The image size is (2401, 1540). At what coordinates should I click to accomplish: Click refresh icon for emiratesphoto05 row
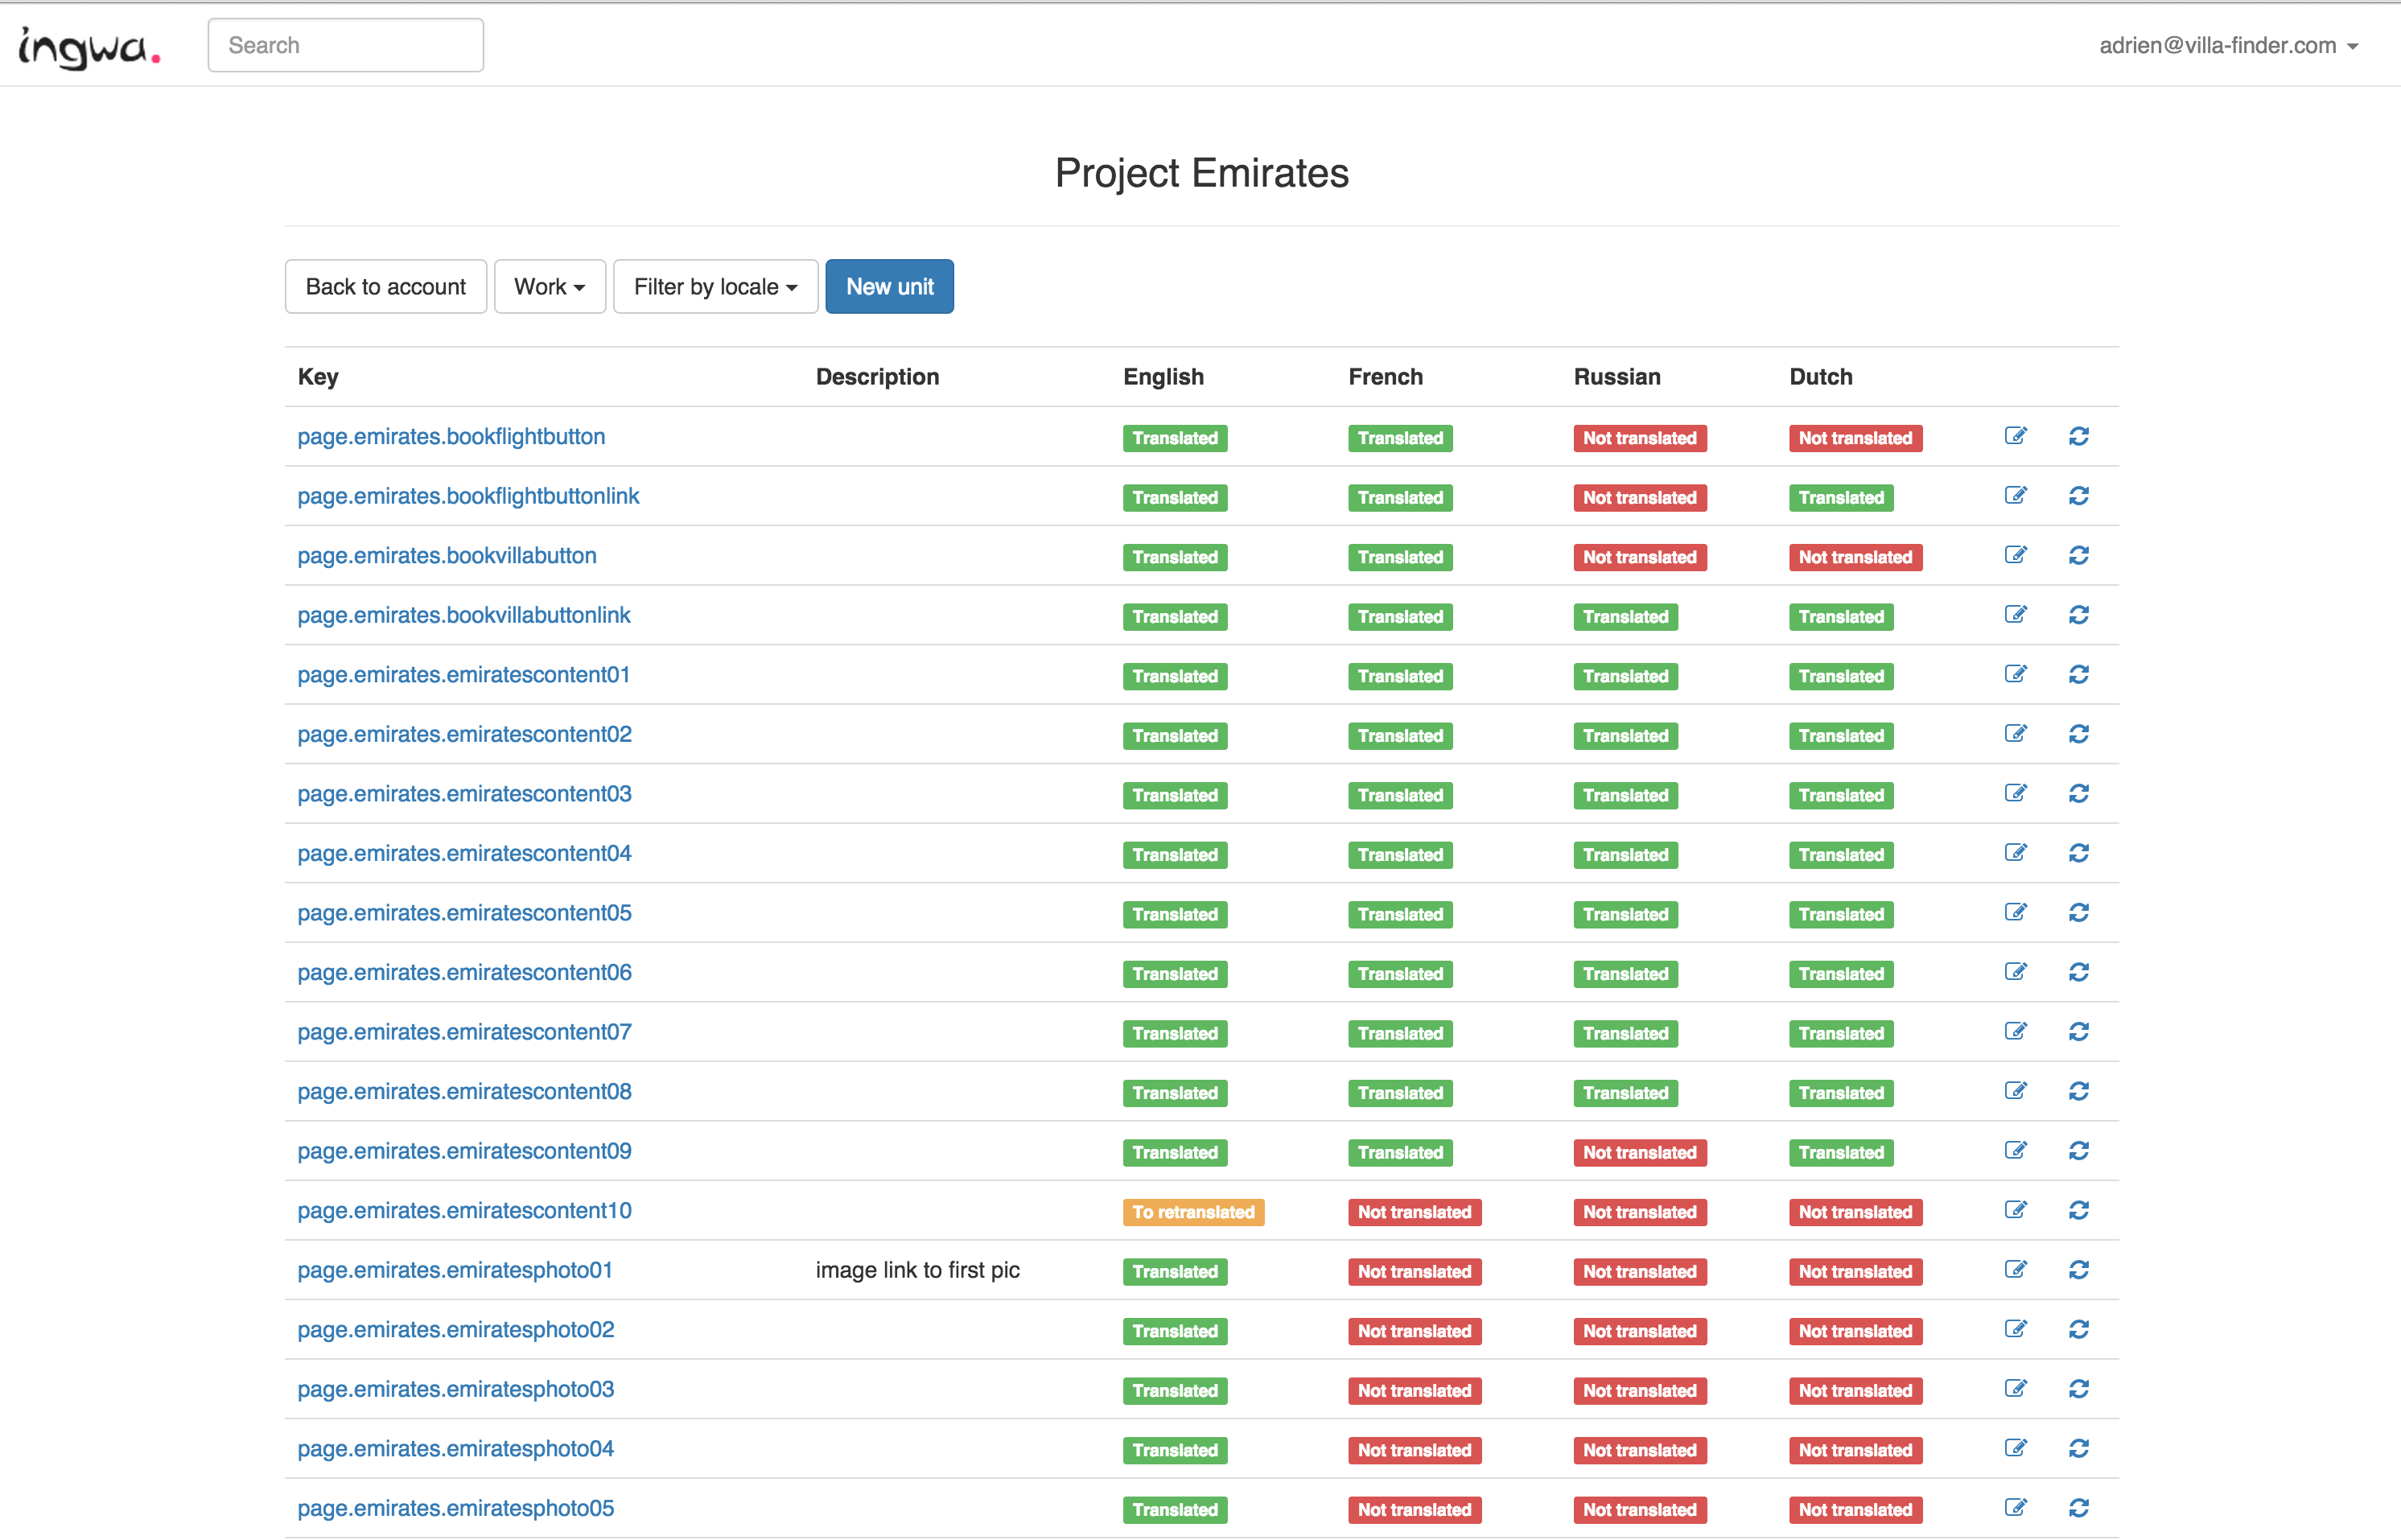point(2078,1508)
